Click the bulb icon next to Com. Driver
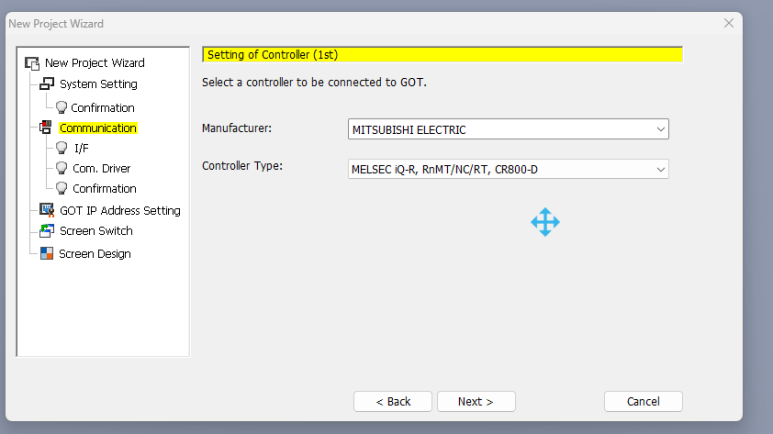773x434 pixels. coord(61,168)
